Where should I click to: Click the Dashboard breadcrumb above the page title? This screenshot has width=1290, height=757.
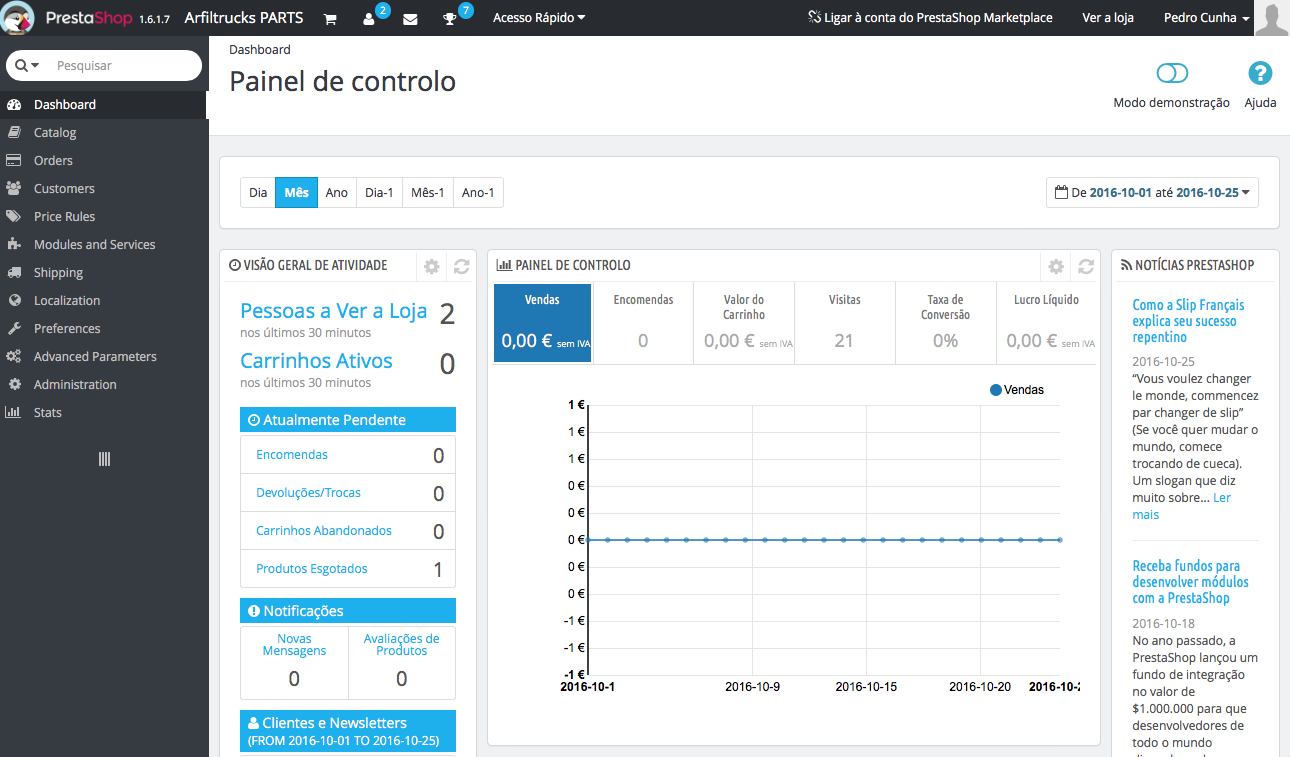point(260,49)
